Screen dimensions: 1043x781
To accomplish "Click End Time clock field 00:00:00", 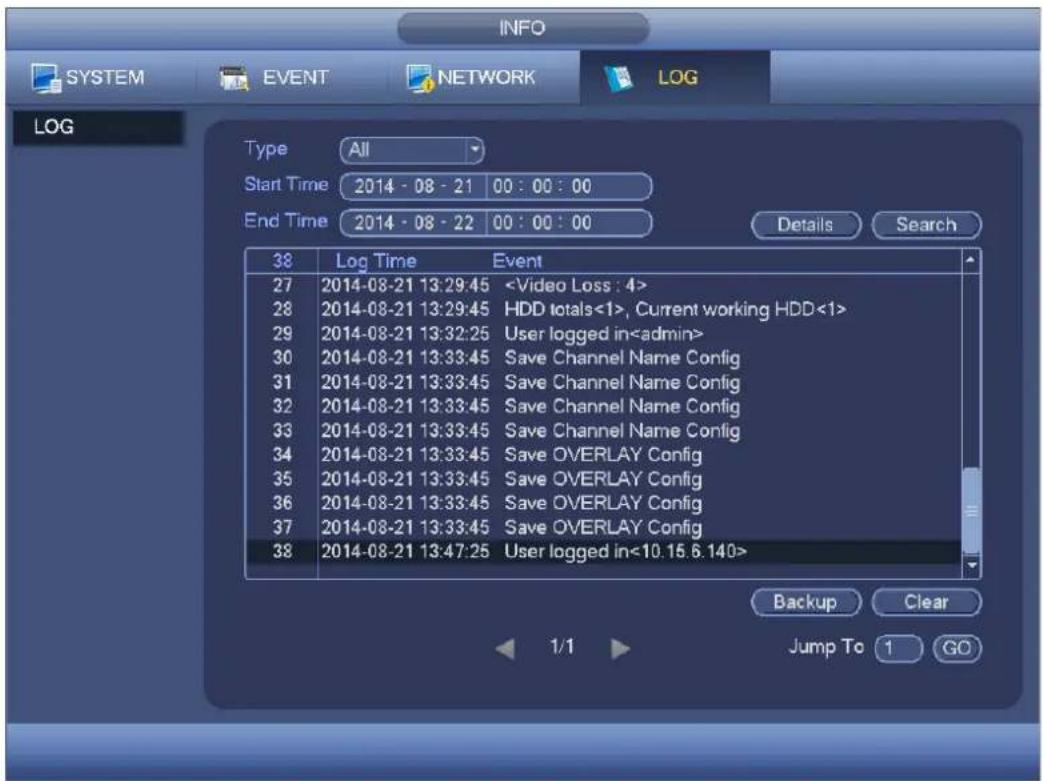I will (569, 223).
